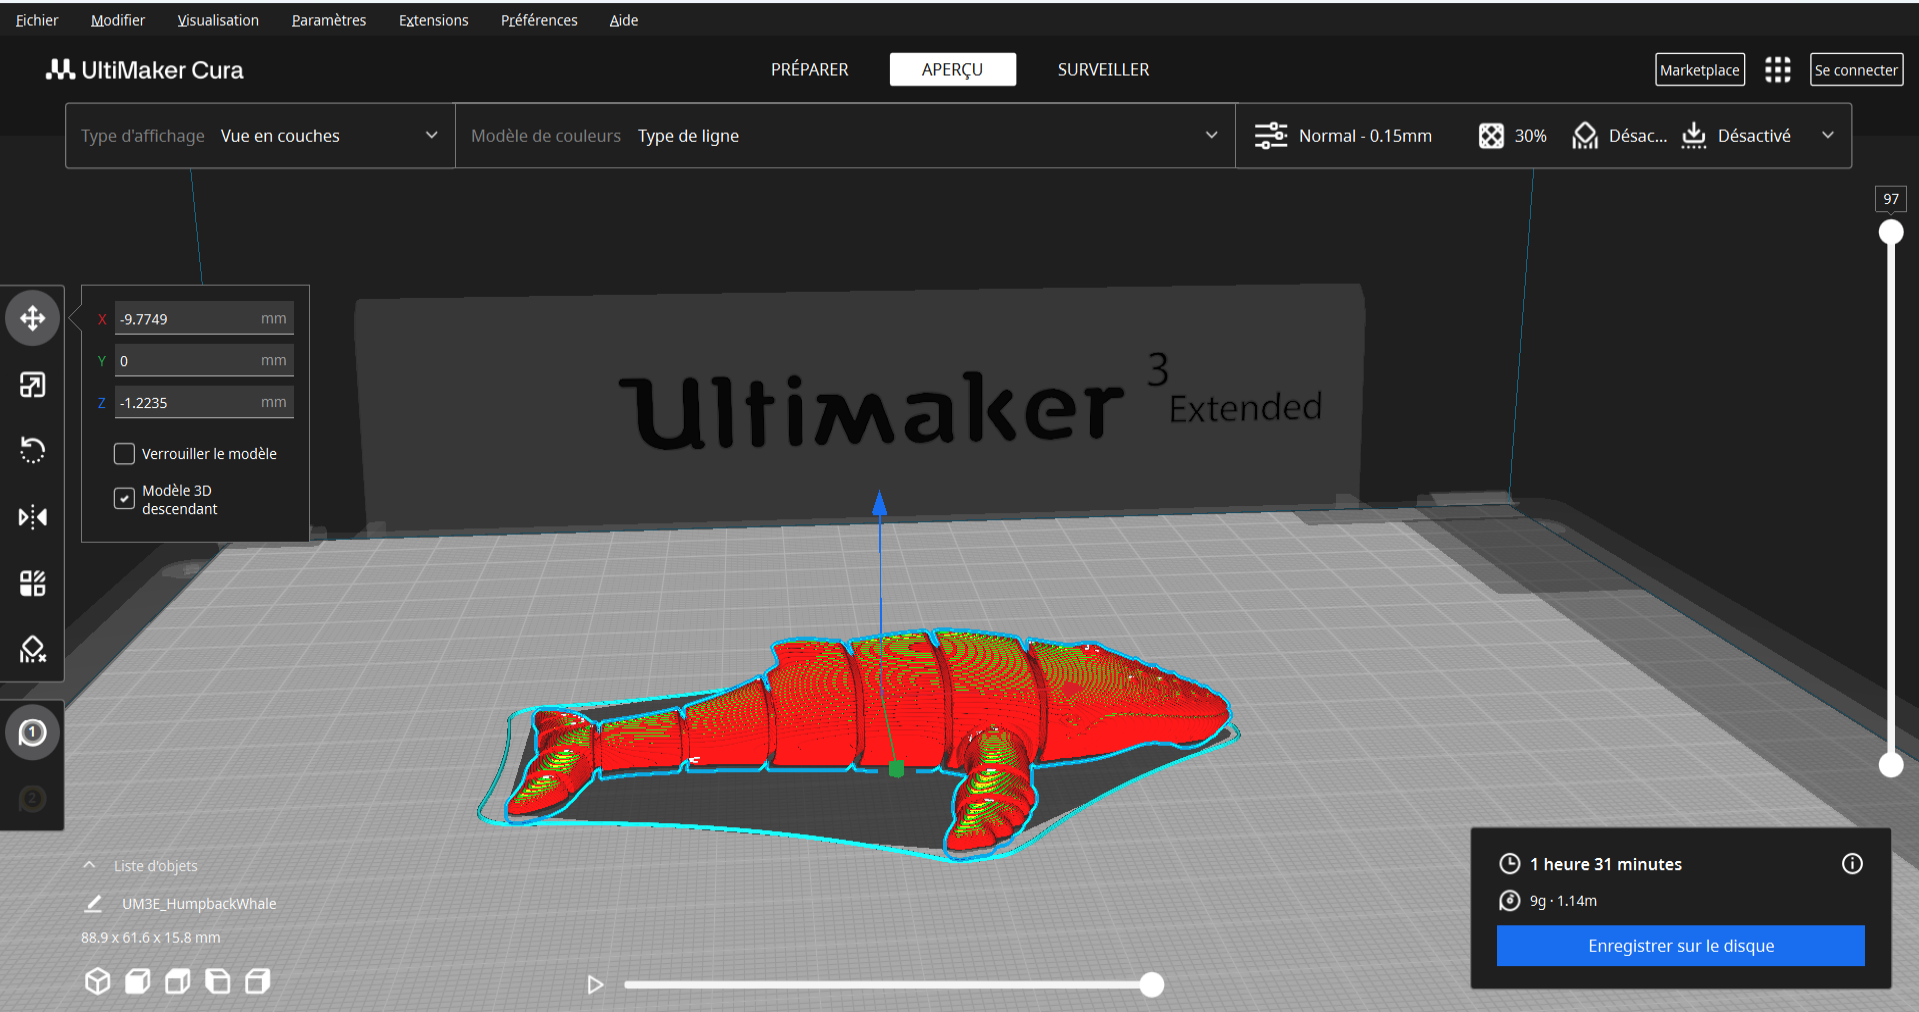Select the Support Blocker tool
Screen dimensions: 1919x1012
pyautogui.click(x=33, y=650)
